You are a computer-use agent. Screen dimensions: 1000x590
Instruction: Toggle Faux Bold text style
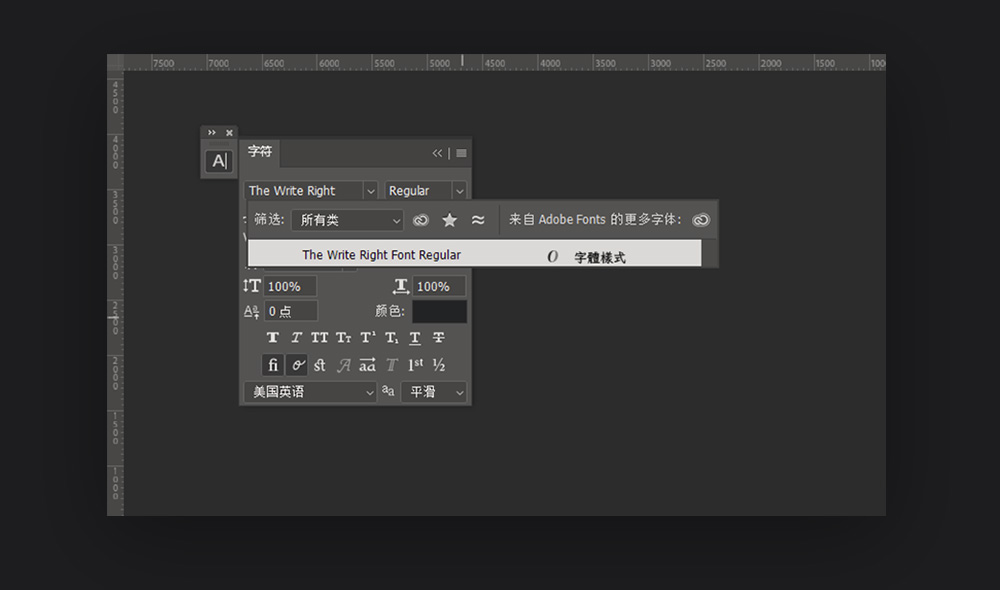click(x=272, y=338)
